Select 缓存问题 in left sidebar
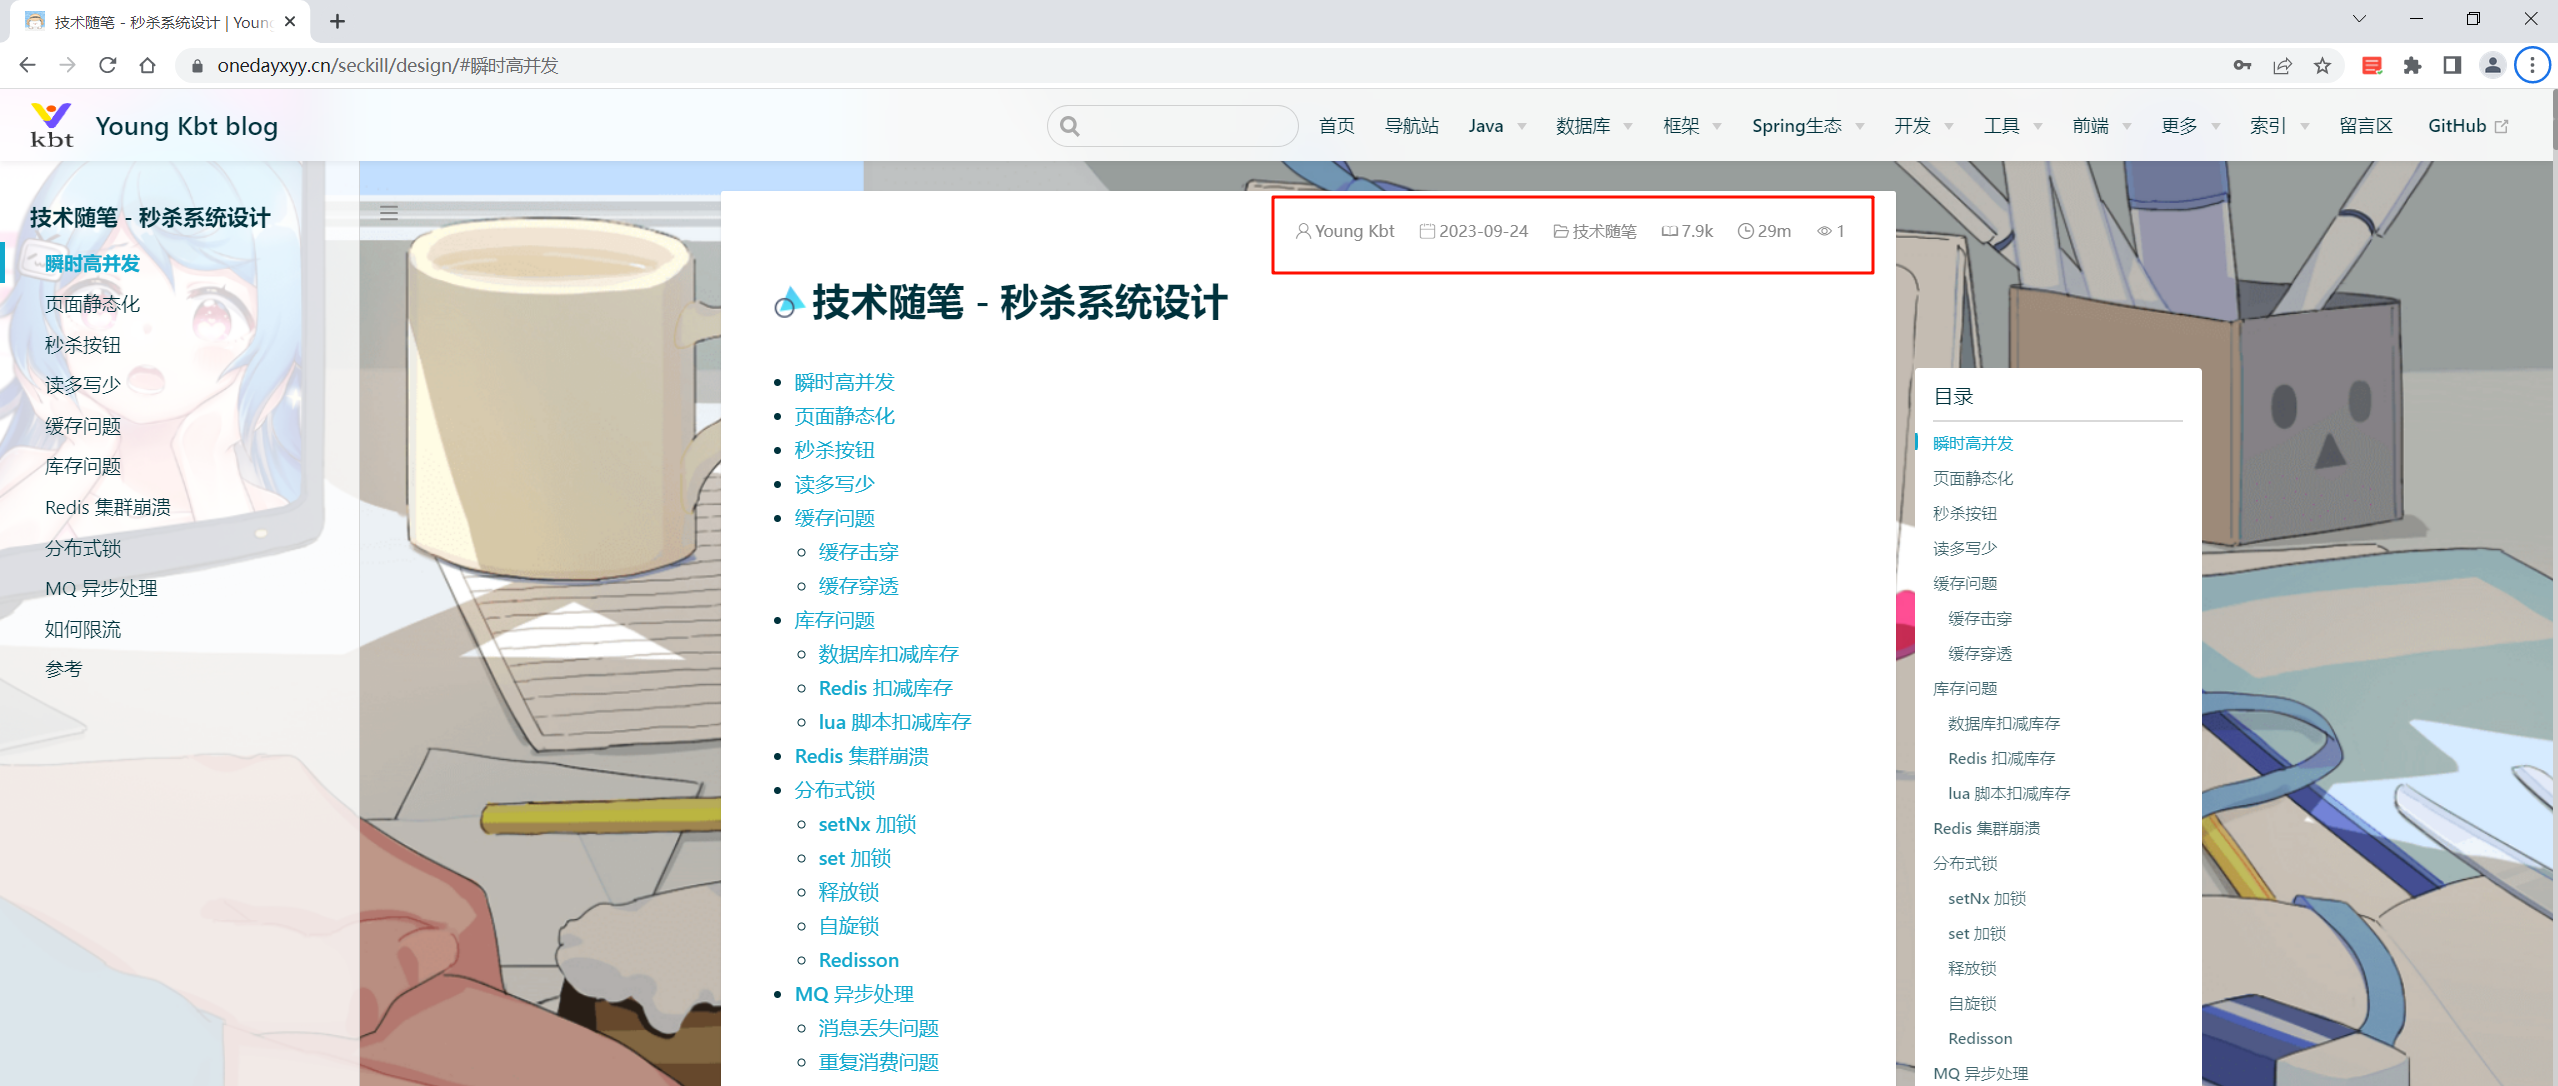This screenshot has height=1086, width=2558. (x=83, y=426)
